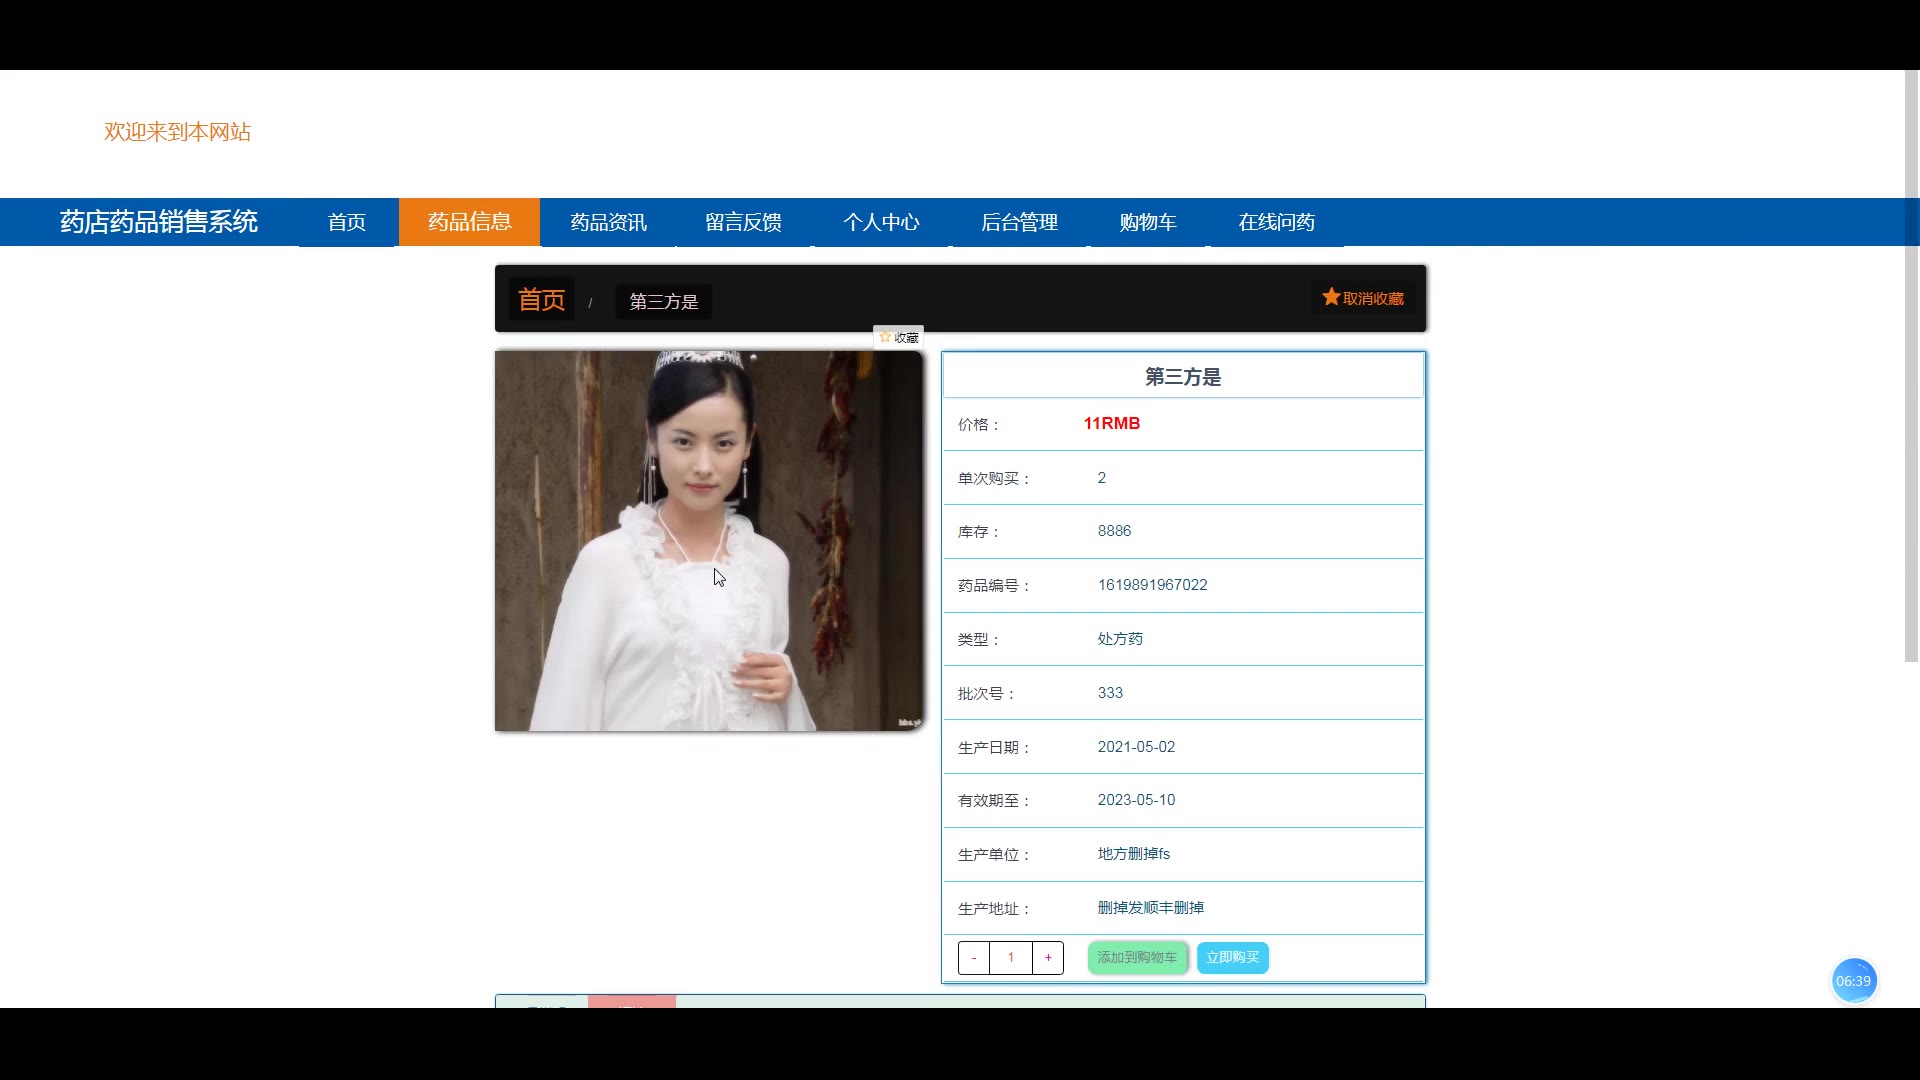Click the product photo thumbnail
This screenshot has width=1920, height=1080.
tap(709, 540)
